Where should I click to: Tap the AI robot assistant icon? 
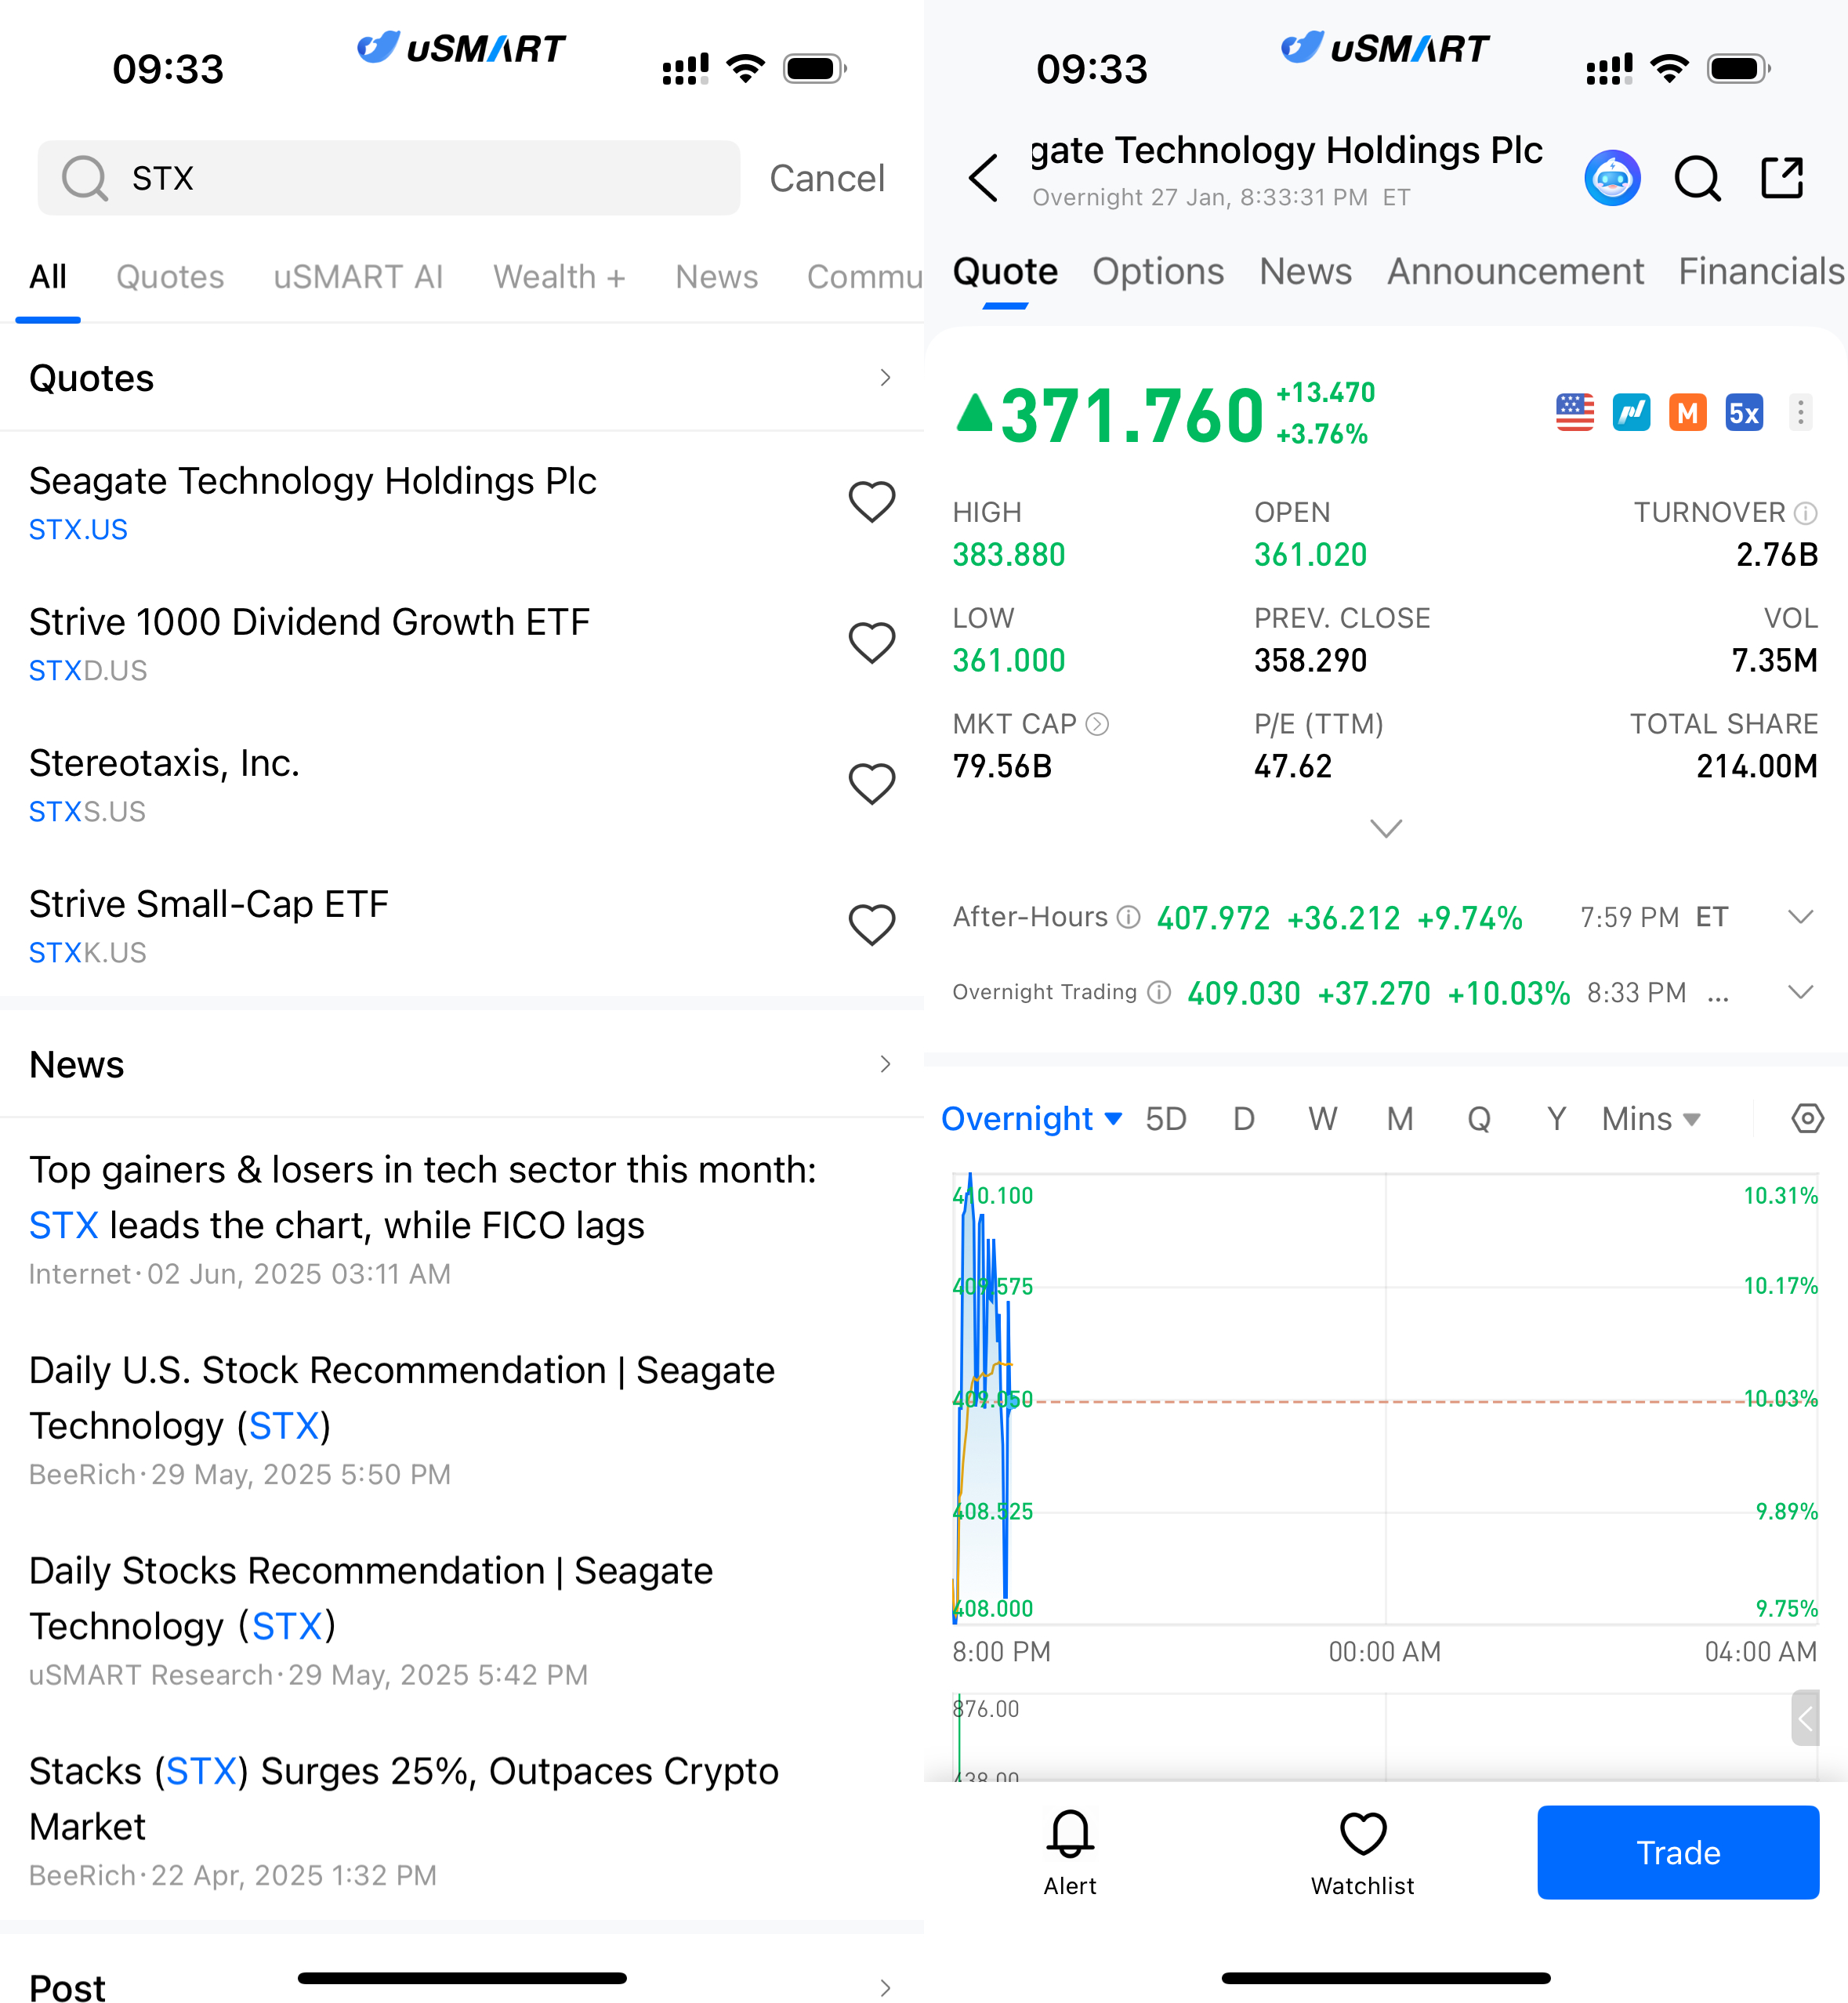1611,179
